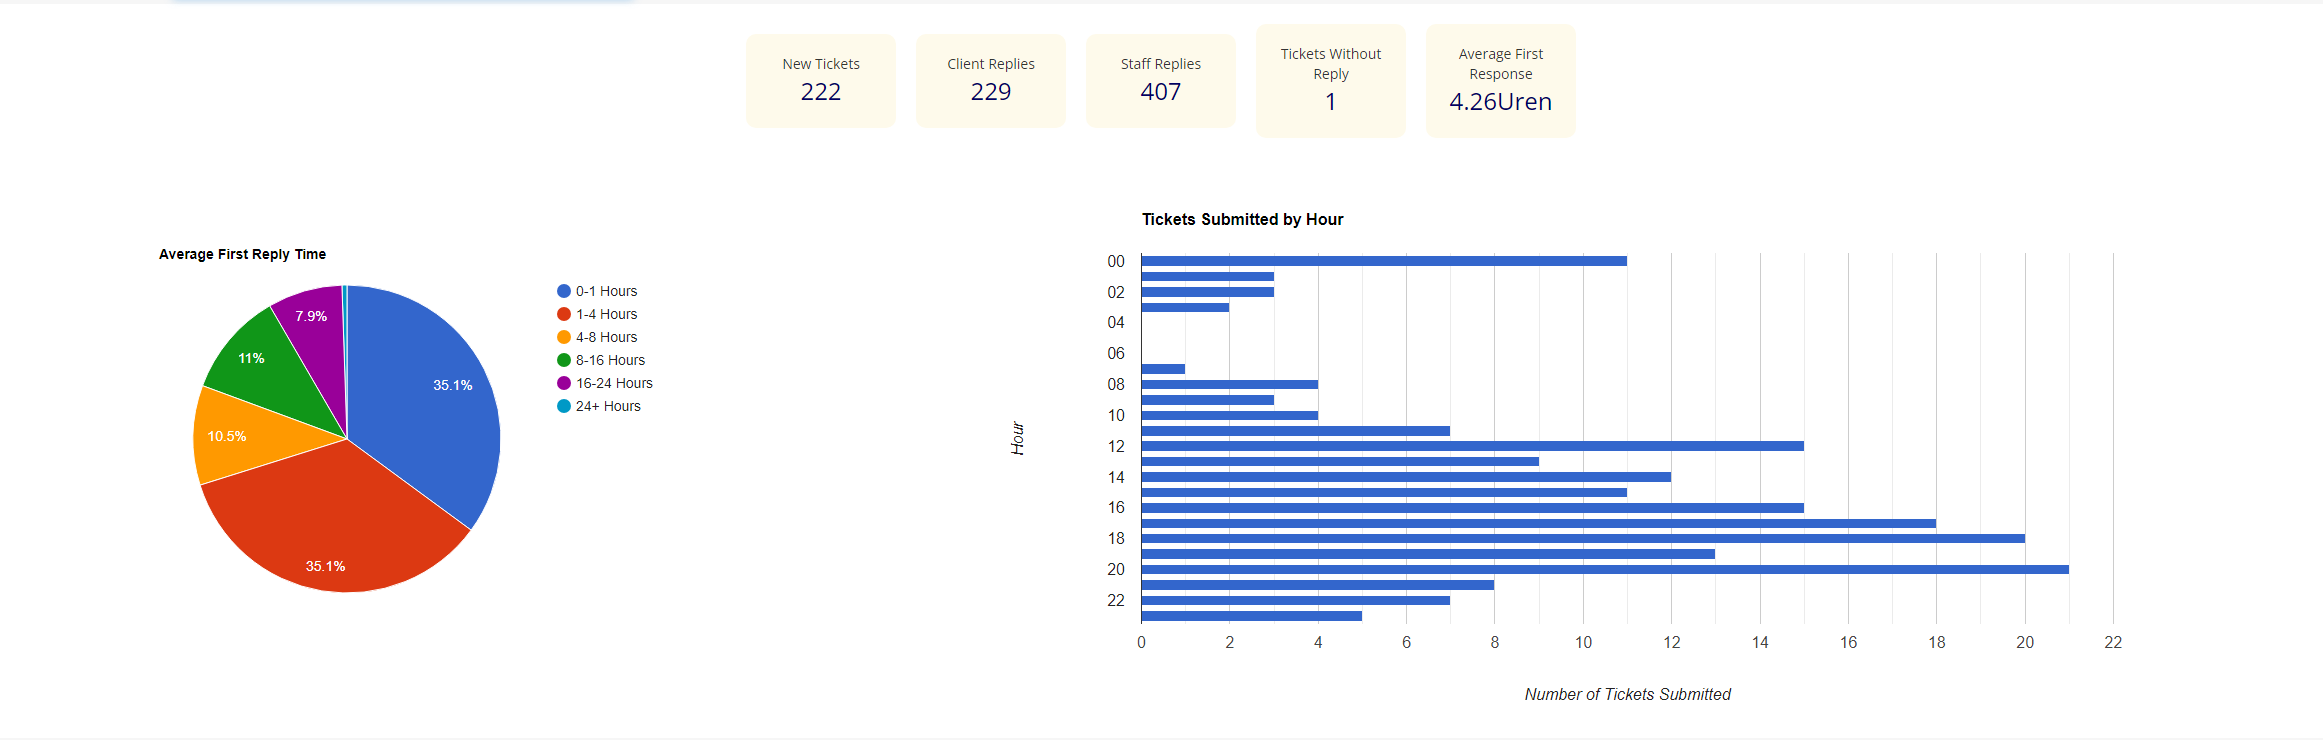Open the Client Replies stat card

[x=990, y=80]
